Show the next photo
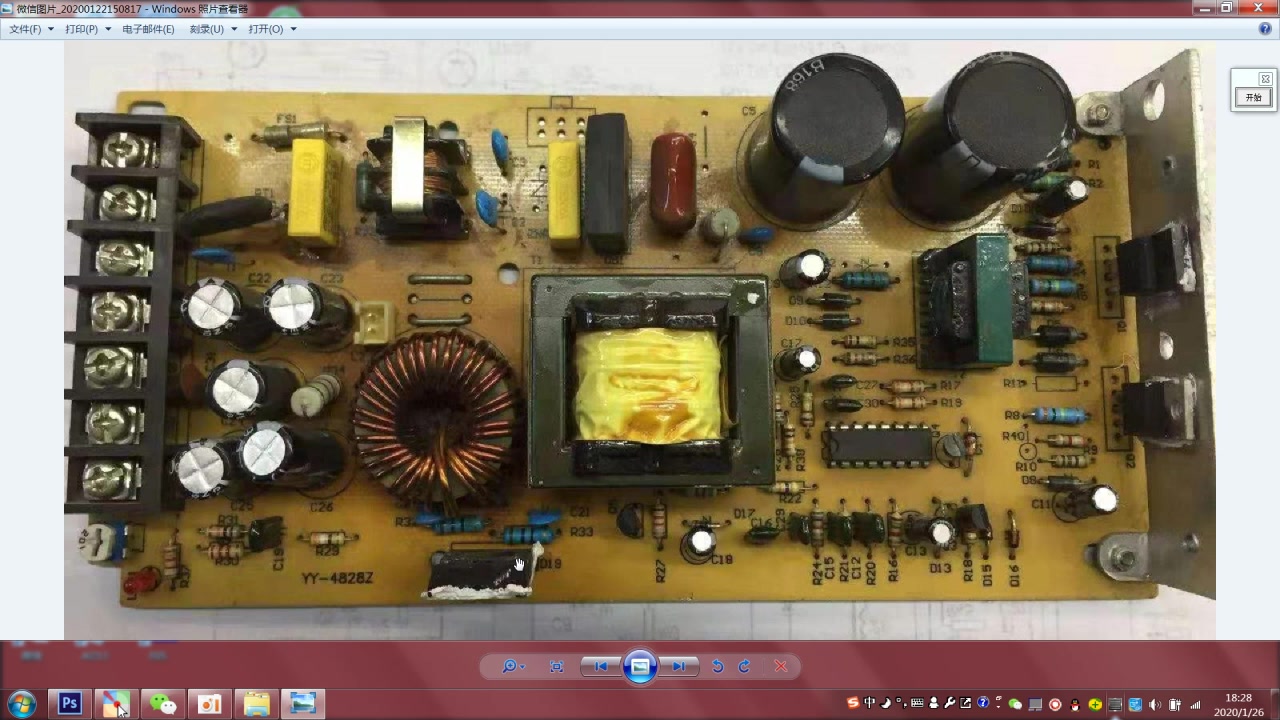The image size is (1280, 720). 678,666
